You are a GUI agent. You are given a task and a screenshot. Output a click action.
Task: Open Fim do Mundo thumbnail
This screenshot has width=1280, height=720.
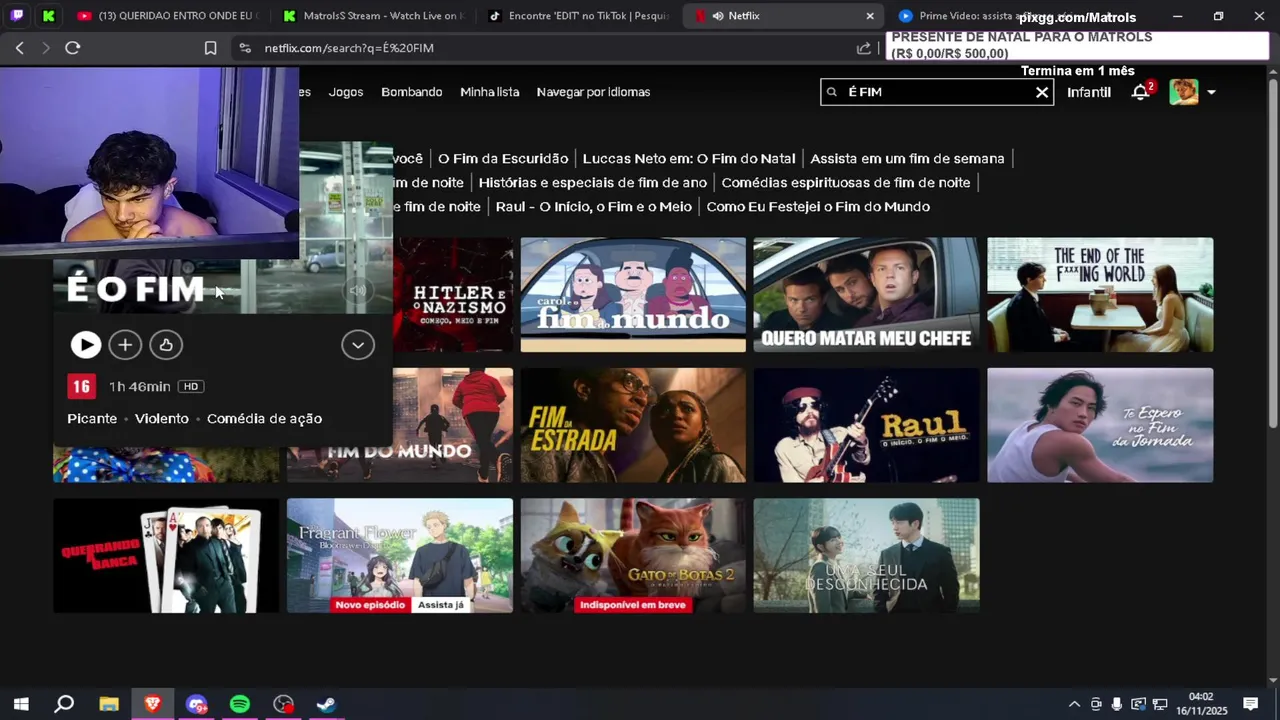pos(453,425)
